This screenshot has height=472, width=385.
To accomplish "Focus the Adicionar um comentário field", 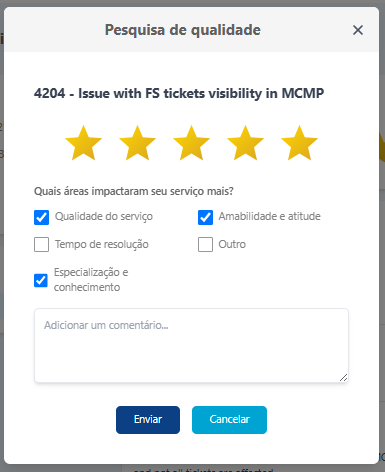I will 191,345.
